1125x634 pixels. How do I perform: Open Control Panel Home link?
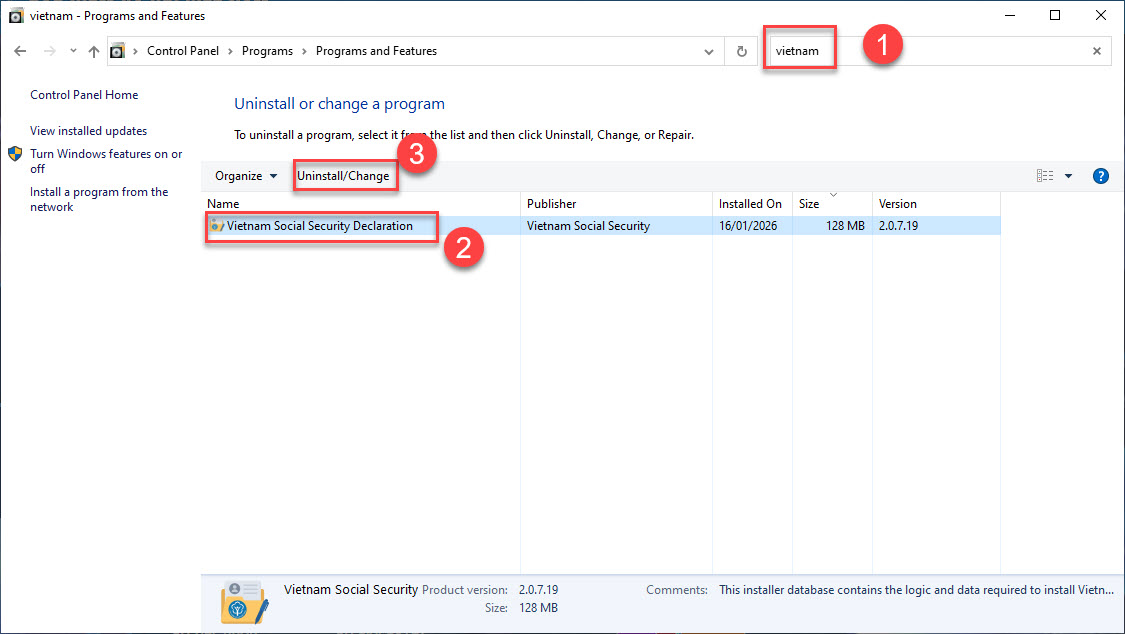pos(84,95)
